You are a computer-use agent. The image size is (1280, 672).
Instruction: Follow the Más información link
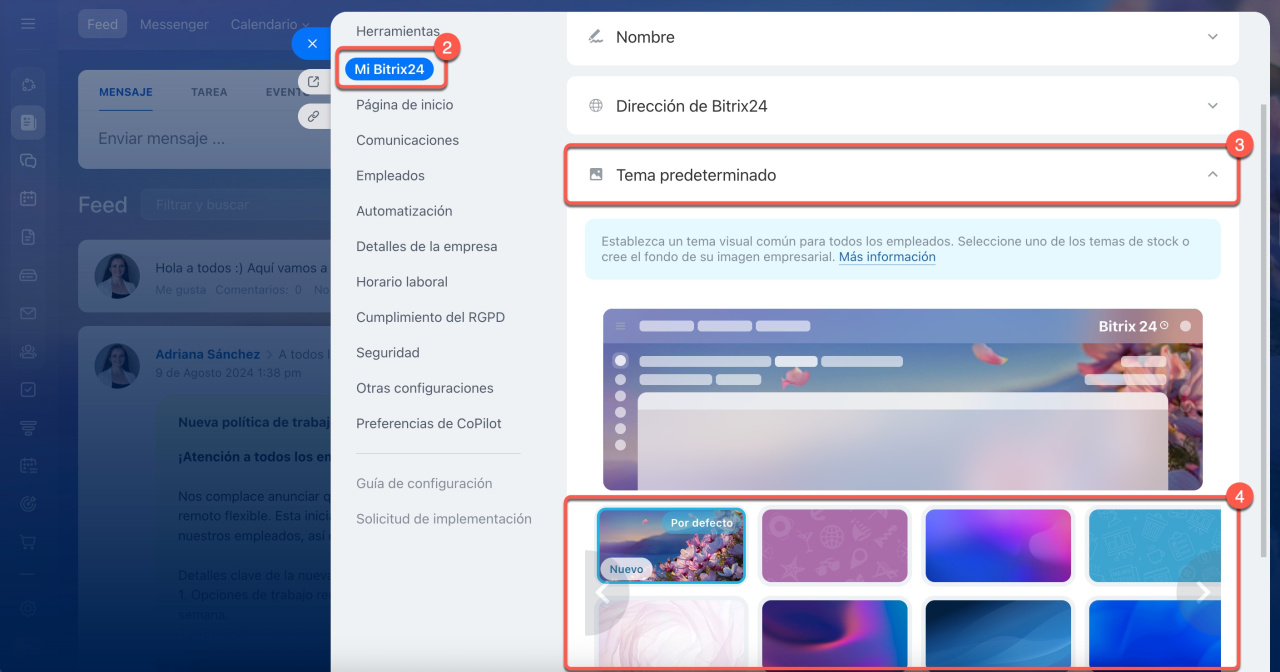tap(887, 257)
